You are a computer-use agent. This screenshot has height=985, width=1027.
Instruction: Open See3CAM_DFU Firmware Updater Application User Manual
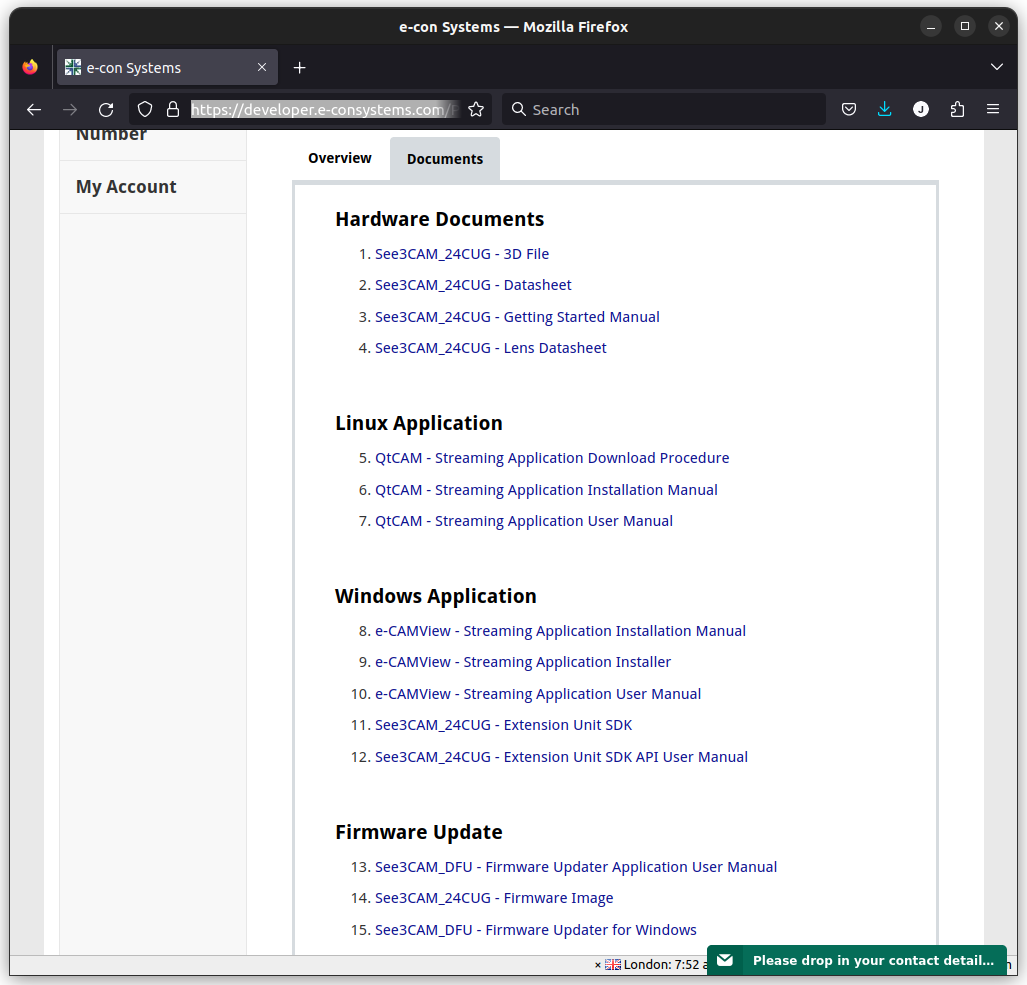coord(576,867)
